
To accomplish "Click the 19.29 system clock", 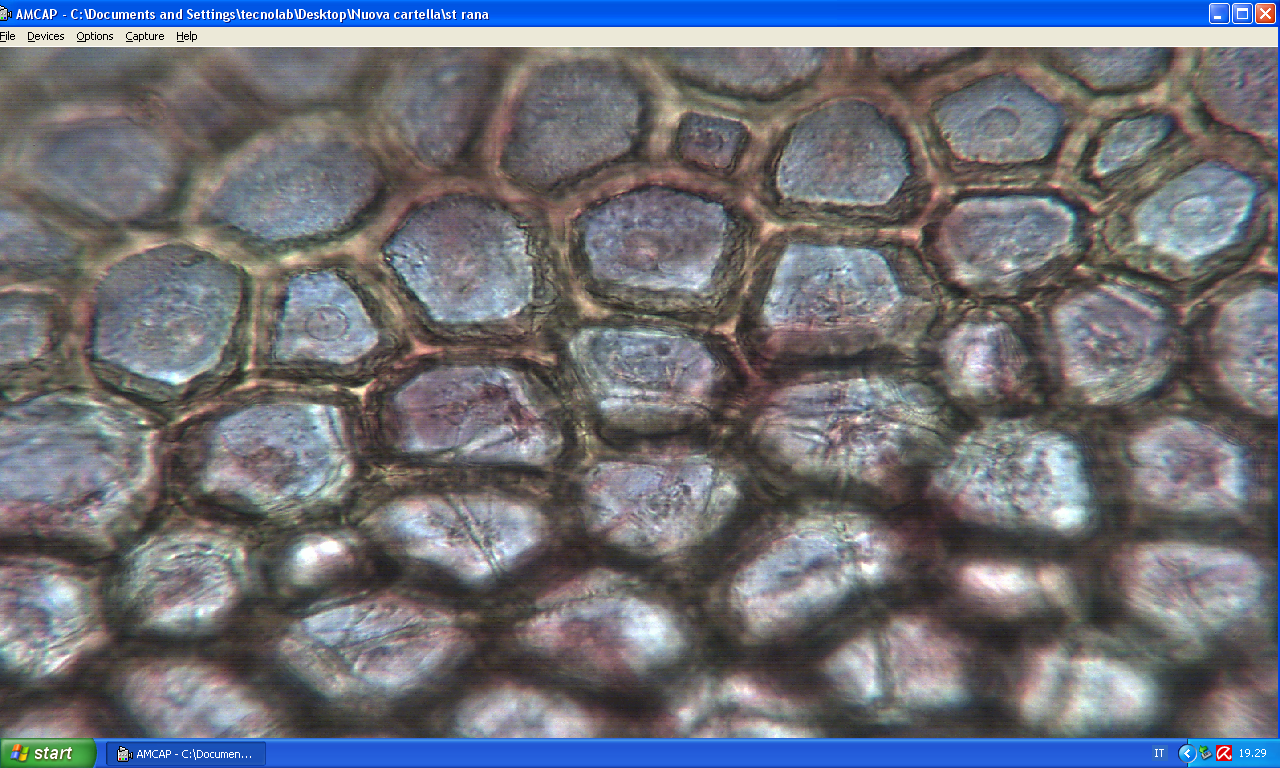I will [x=1252, y=754].
